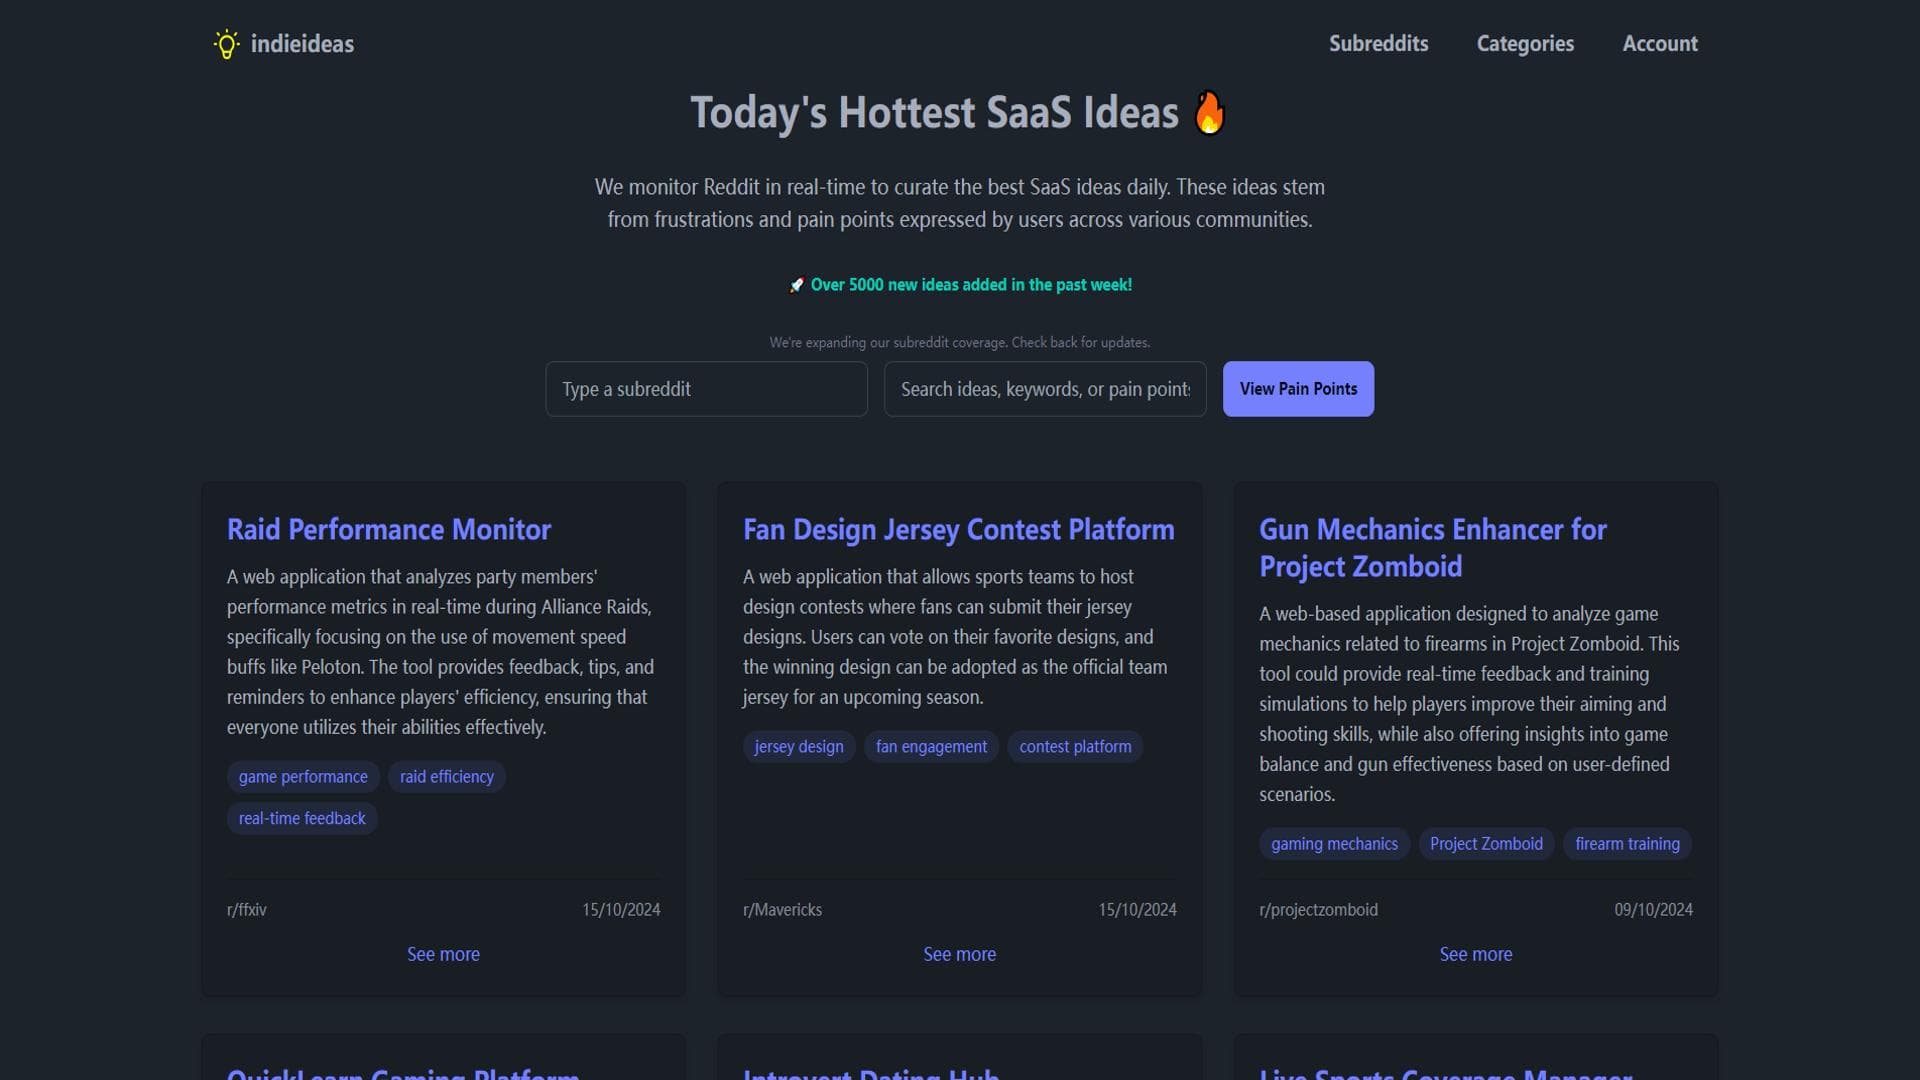Select the 'game performance' tag
This screenshot has width=1920, height=1080.
[x=303, y=777]
